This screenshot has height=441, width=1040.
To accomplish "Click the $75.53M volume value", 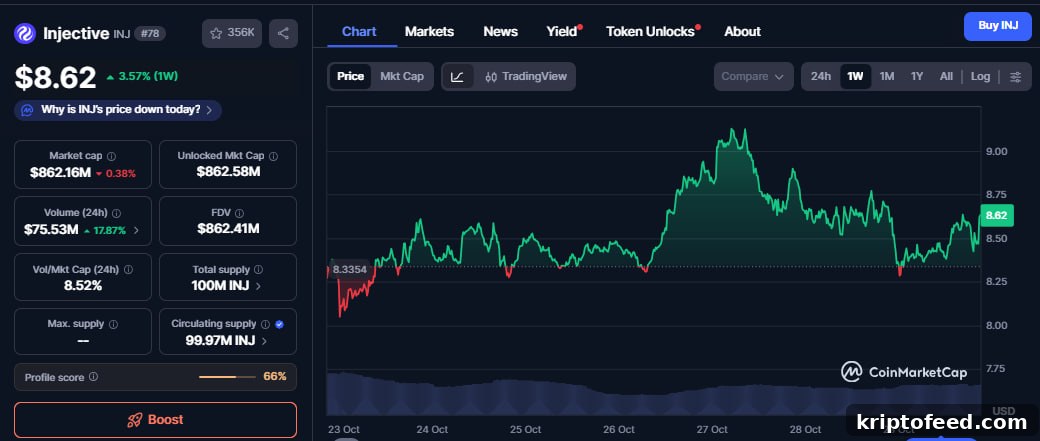I will coord(51,230).
